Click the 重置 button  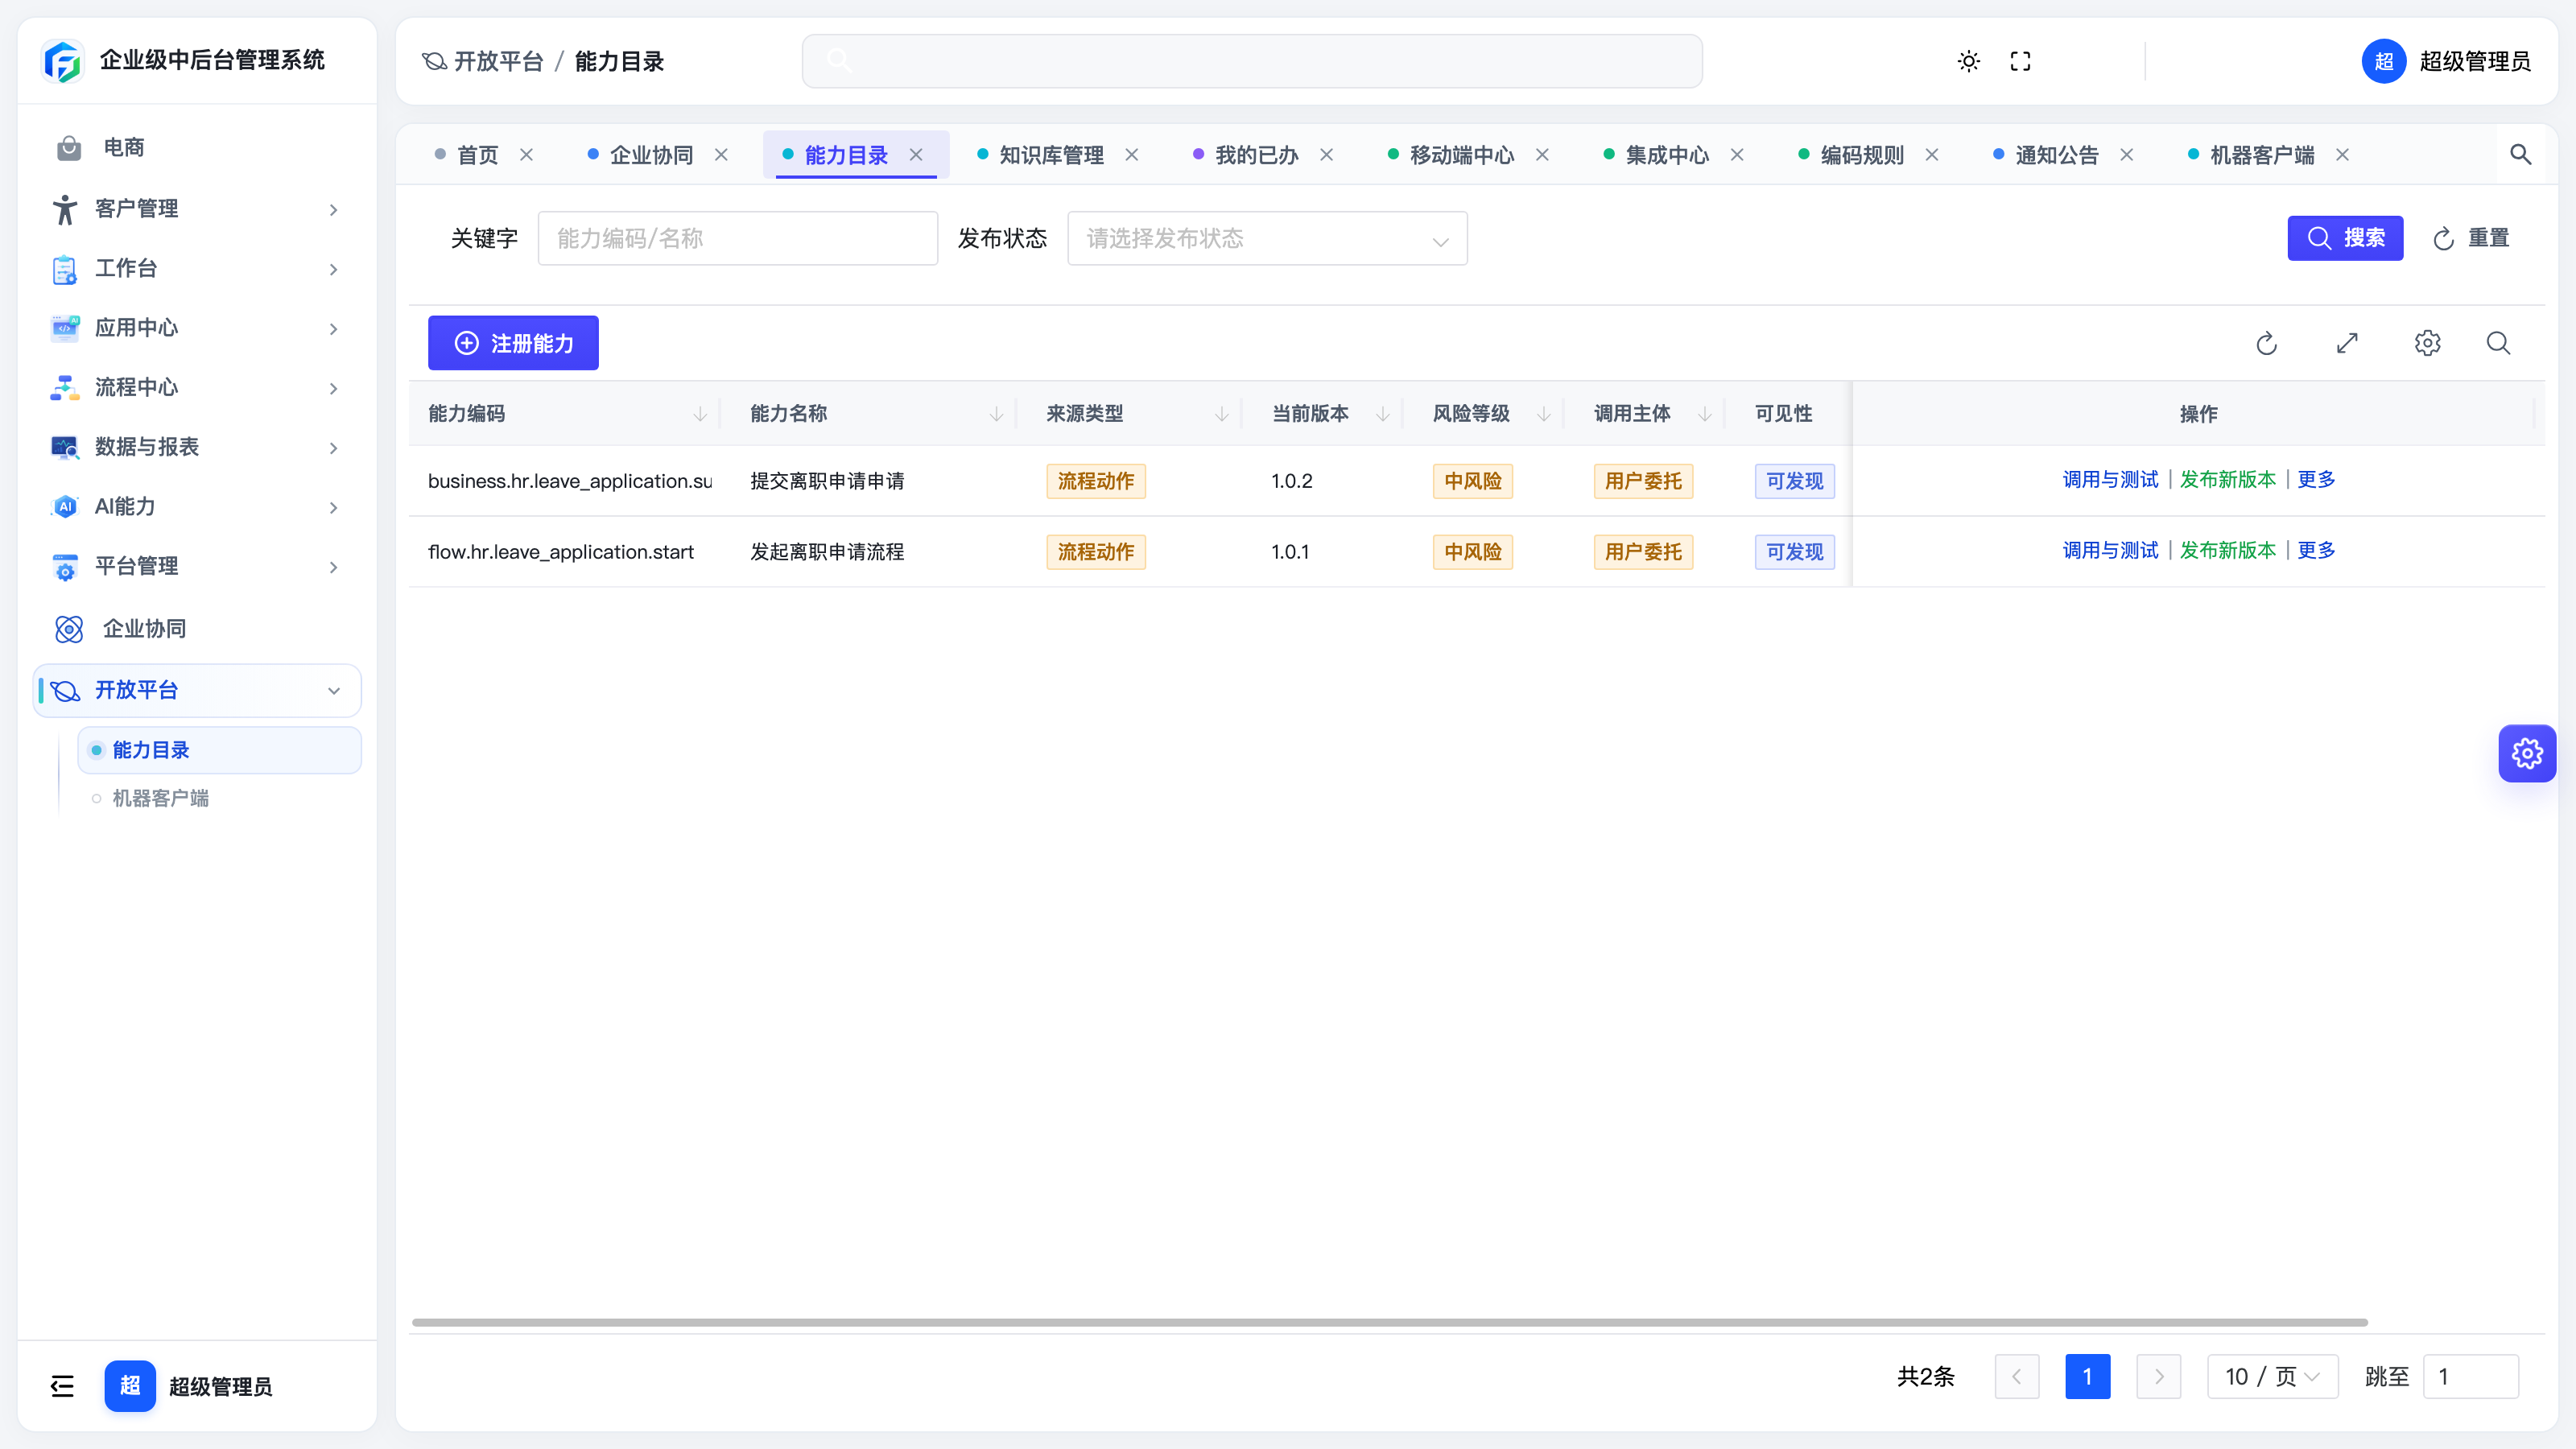click(x=2471, y=238)
